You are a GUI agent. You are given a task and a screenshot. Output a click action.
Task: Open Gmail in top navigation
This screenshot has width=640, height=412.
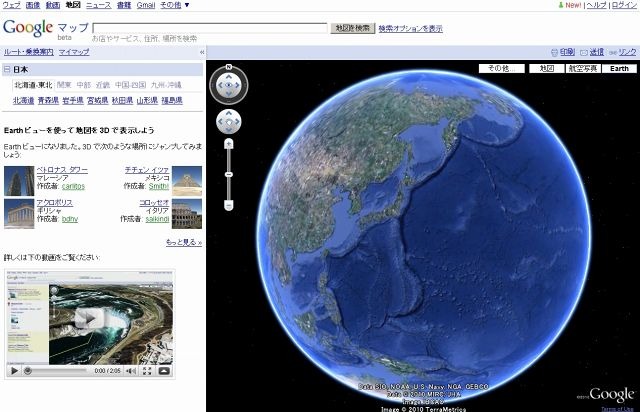click(146, 5)
